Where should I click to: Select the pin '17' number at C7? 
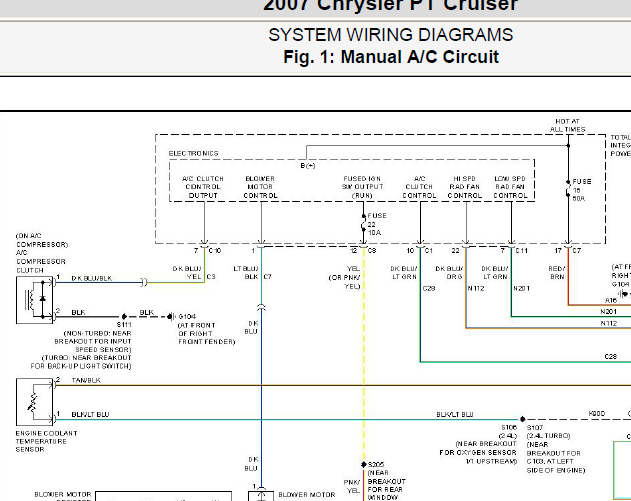click(x=558, y=251)
